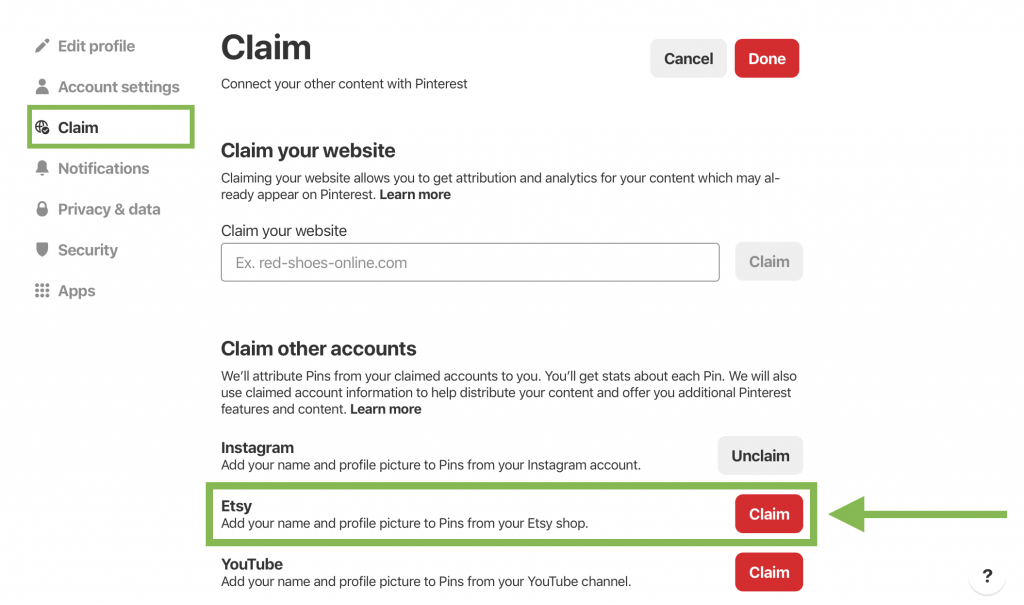This screenshot has width=1024, height=605.
Task: Focus the Claim your website text field
Action: (470, 263)
